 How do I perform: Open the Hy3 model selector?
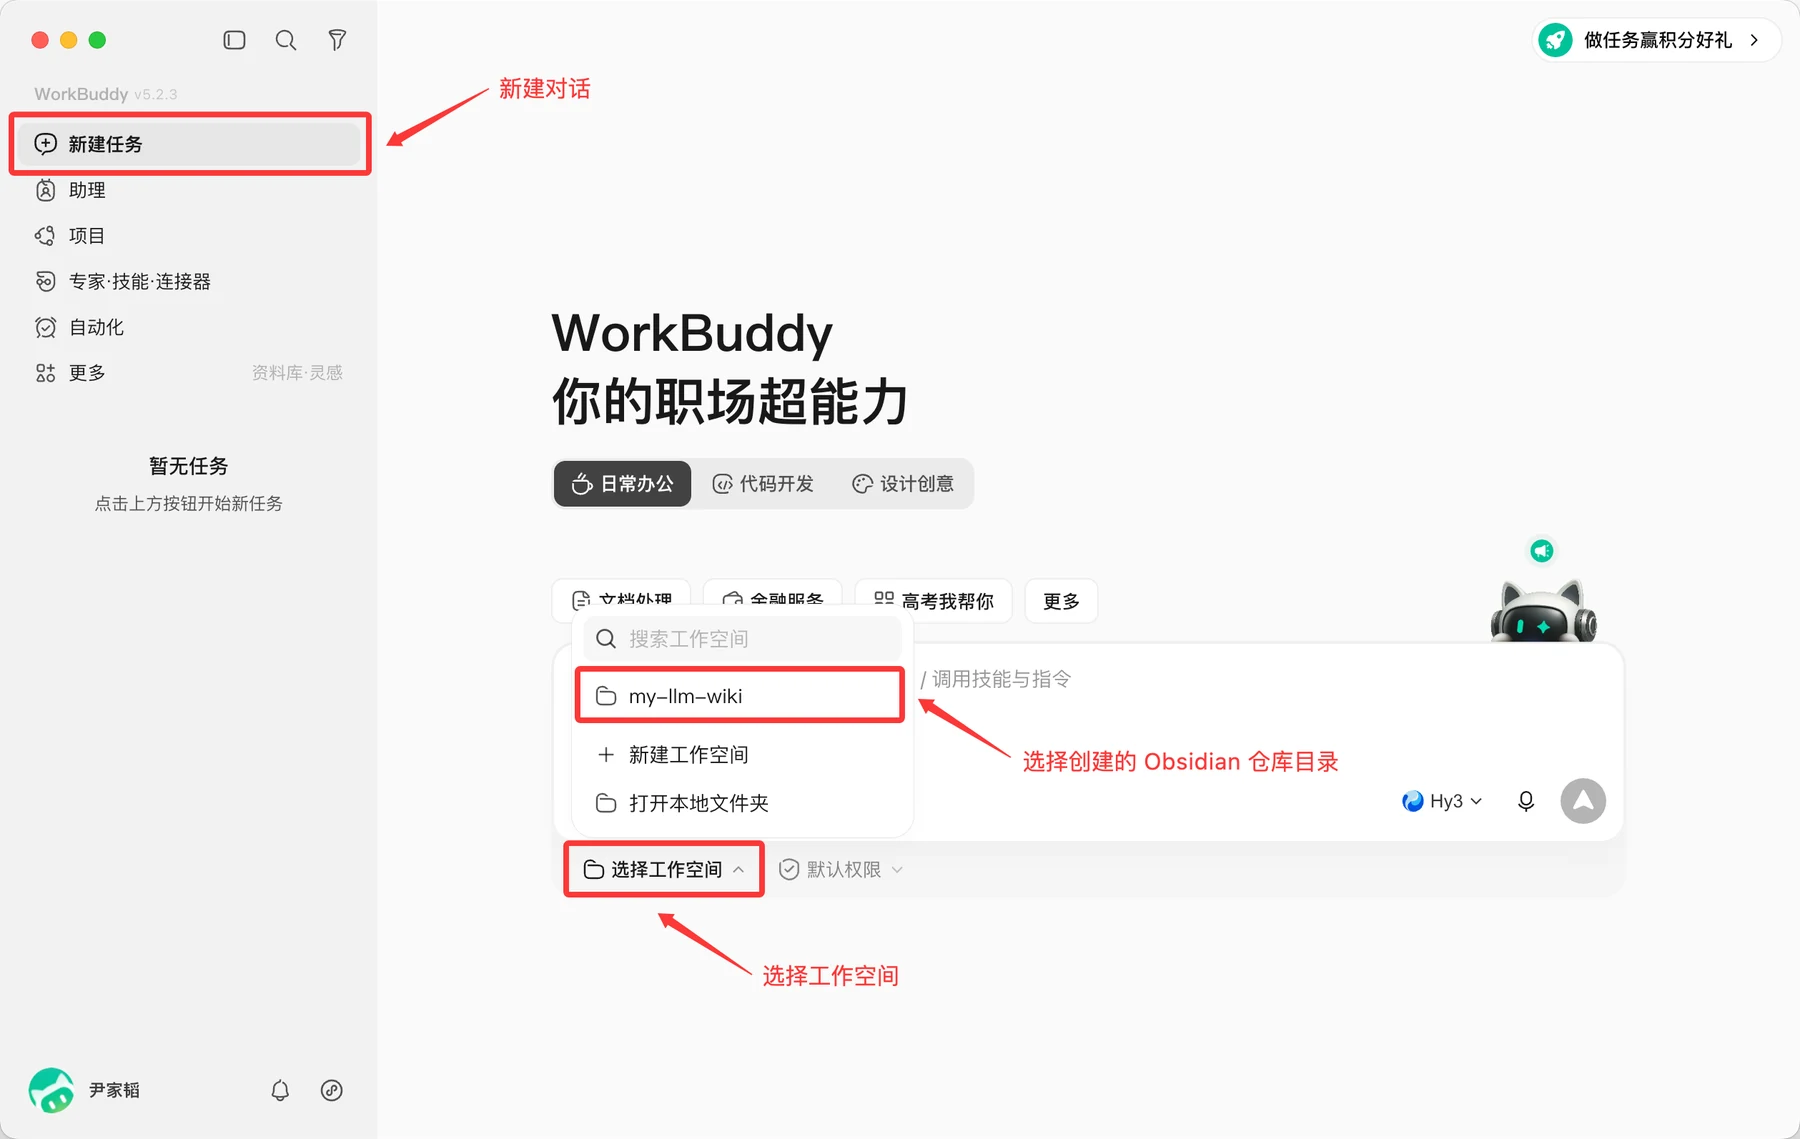(x=1442, y=801)
